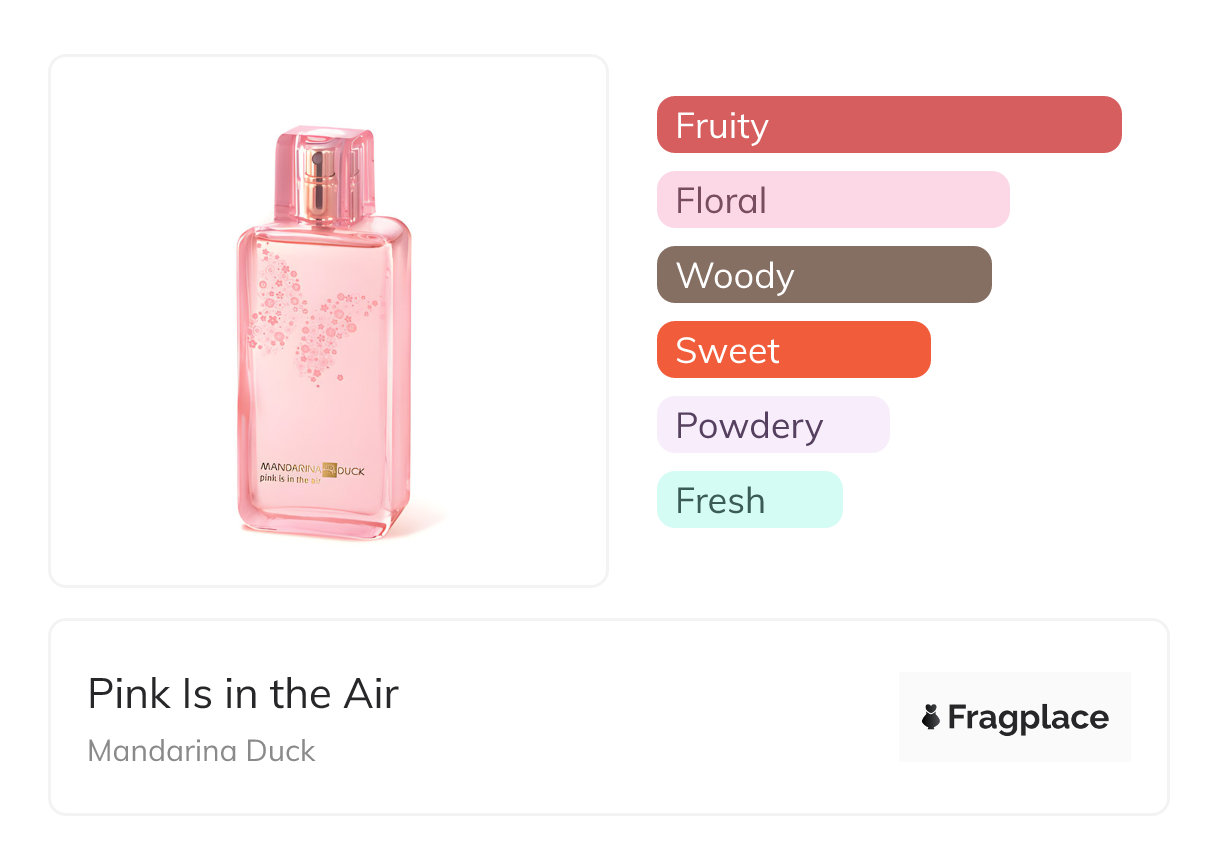Image resolution: width=1218 pixels, height=864 pixels.
Task: Open the "Pink Is in the Air" title
Action: pos(243,694)
